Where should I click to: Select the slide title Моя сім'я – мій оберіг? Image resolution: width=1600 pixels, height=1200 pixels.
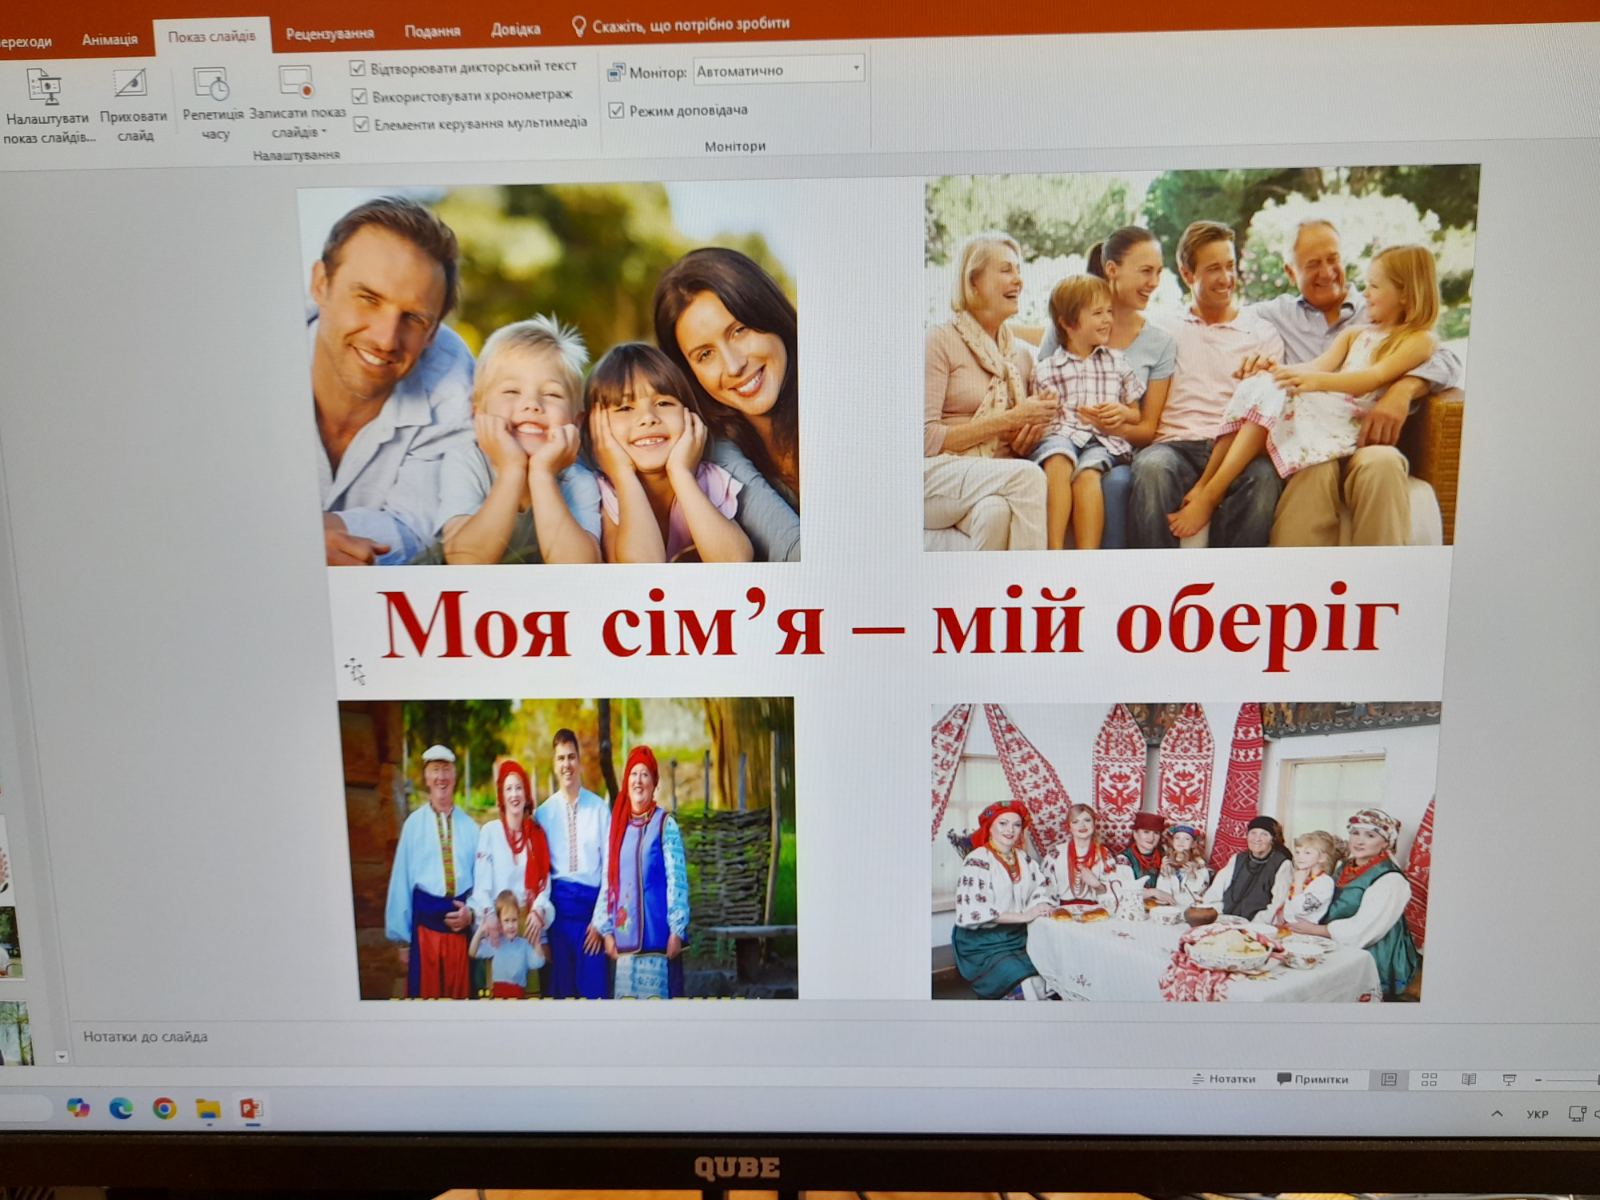(889, 625)
